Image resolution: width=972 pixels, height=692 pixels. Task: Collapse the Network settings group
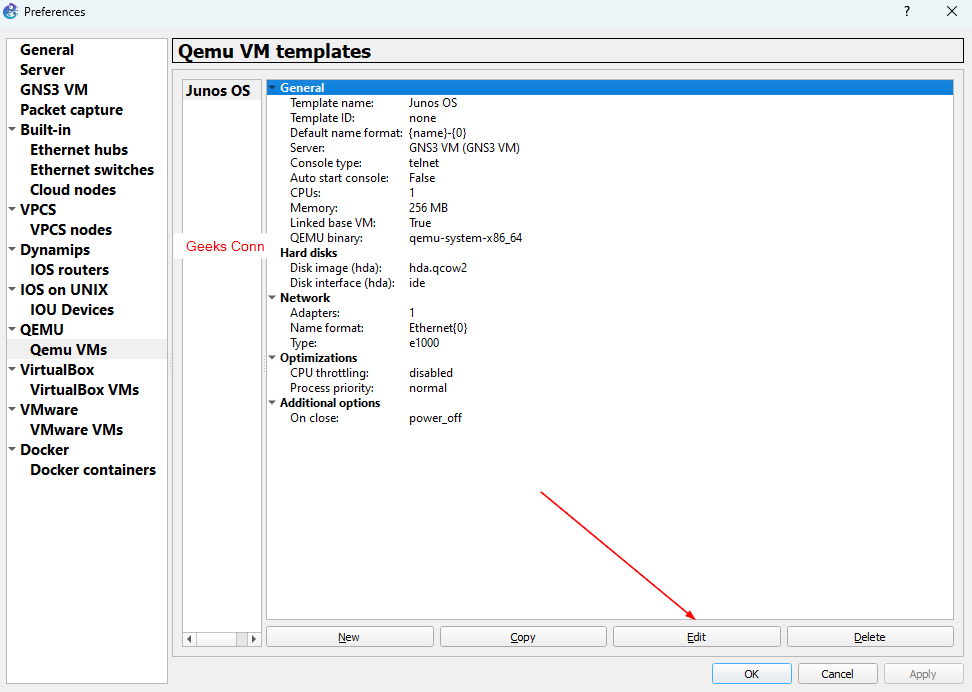pos(272,298)
